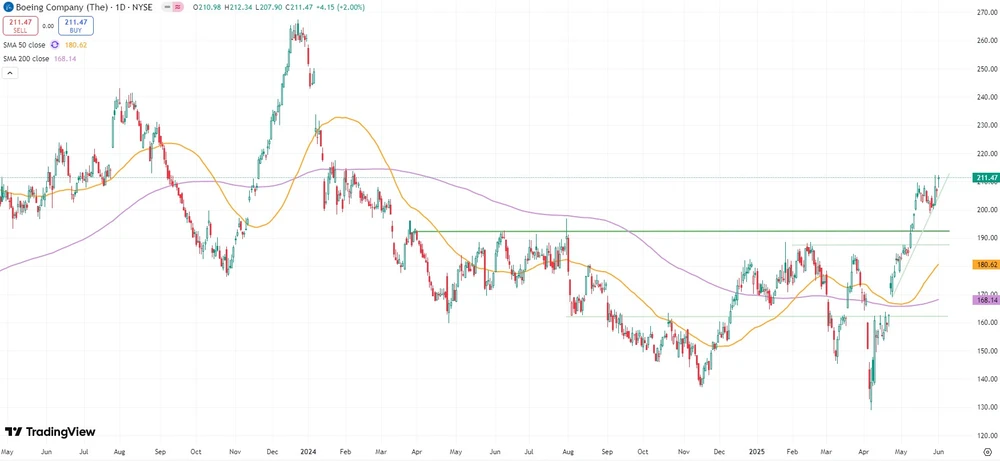Click the purple 168.14 price axis label
Image resolution: width=1000 pixels, height=461 pixels.
[985, 300]
